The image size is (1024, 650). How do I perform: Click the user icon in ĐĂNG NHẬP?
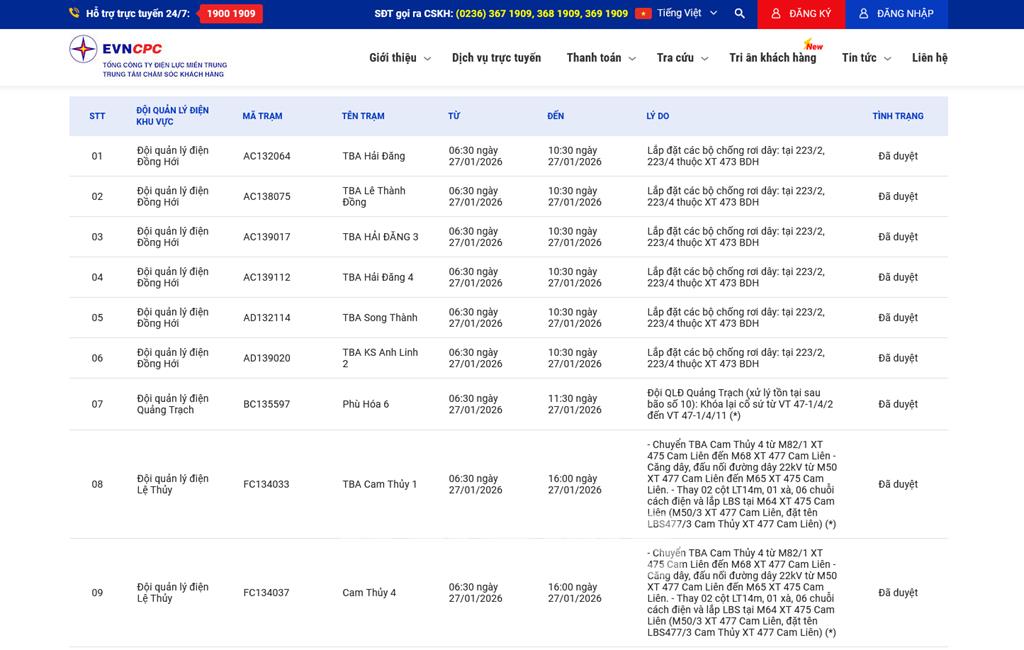point(864,14)
